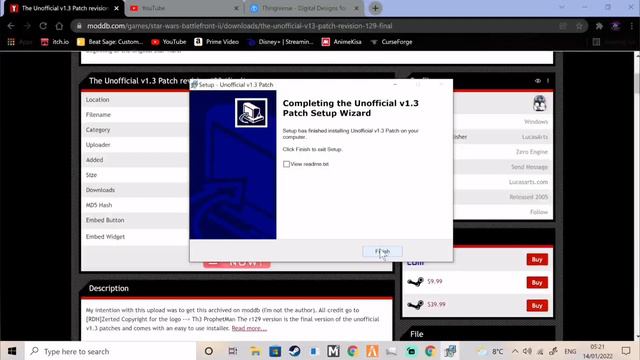Screen dimensions: 640x360
Task: Click the top Buy button in store list
Action: pos(537,260)
